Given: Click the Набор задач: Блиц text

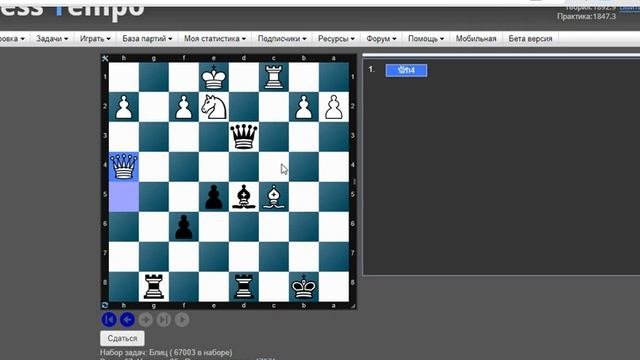Looking at the screenshot, I should (x=166, y=352).
